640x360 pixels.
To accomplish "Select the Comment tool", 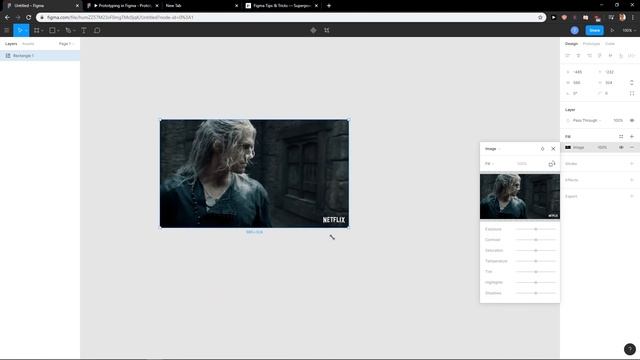I will [97, 30].
